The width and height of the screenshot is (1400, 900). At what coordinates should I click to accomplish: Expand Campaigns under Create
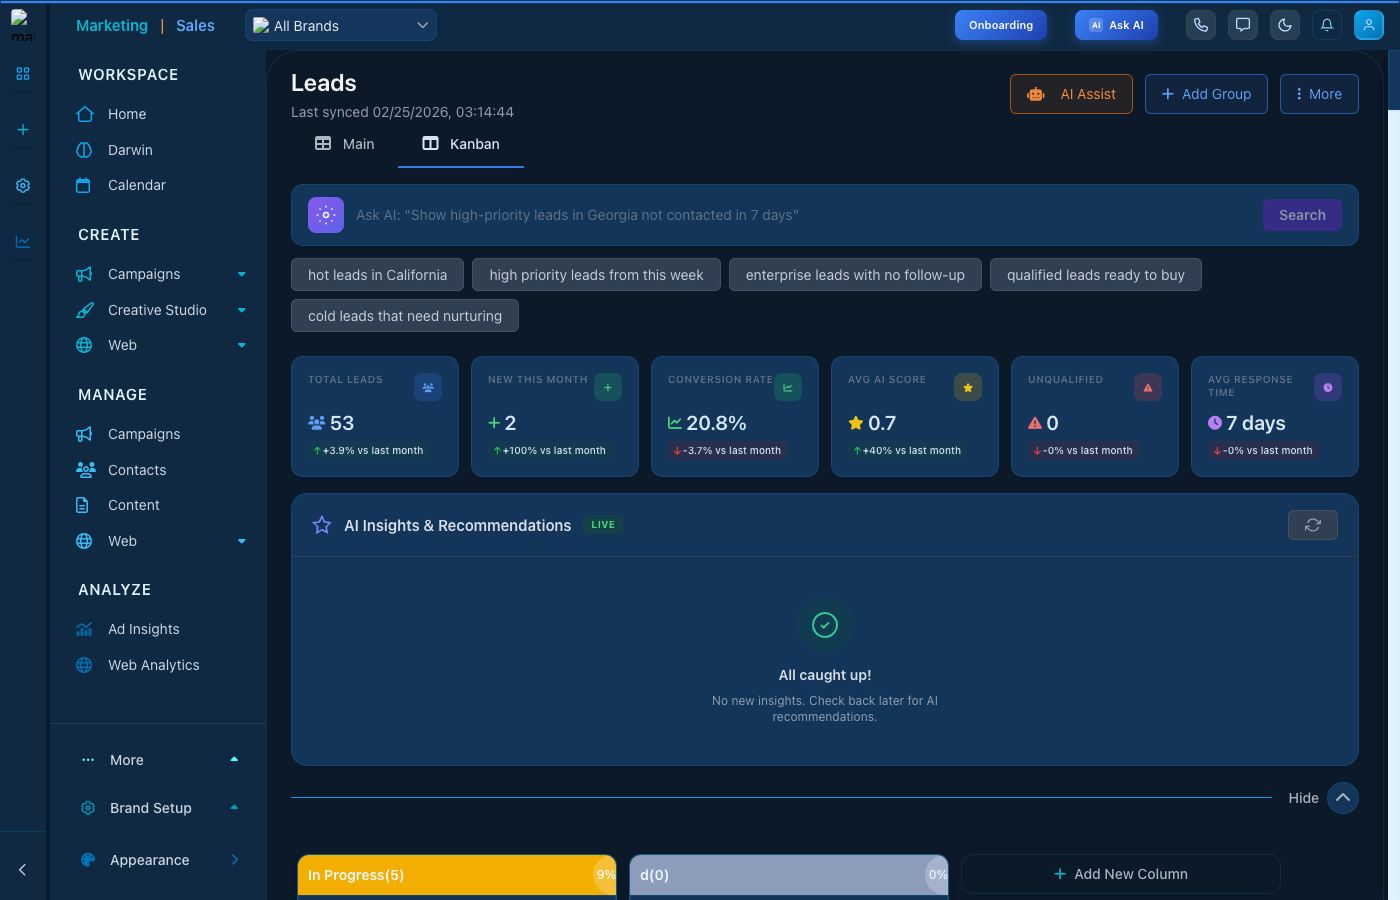242,274
